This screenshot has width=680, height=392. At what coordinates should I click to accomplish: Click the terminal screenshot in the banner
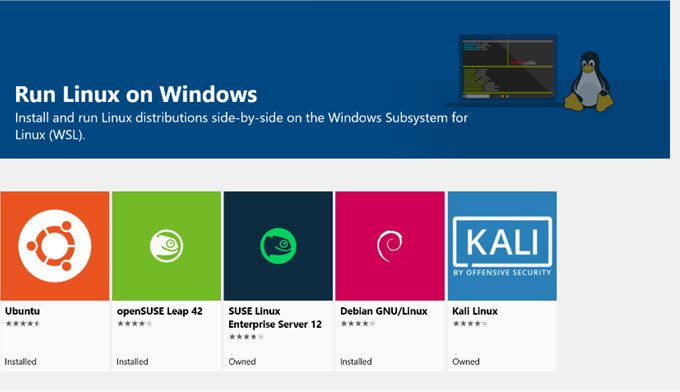point(508,69)
